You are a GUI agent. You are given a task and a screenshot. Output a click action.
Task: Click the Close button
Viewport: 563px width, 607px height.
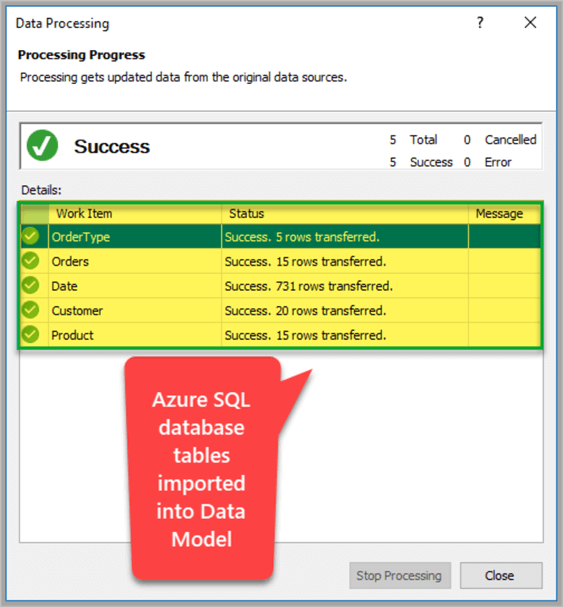pos(501,575)
